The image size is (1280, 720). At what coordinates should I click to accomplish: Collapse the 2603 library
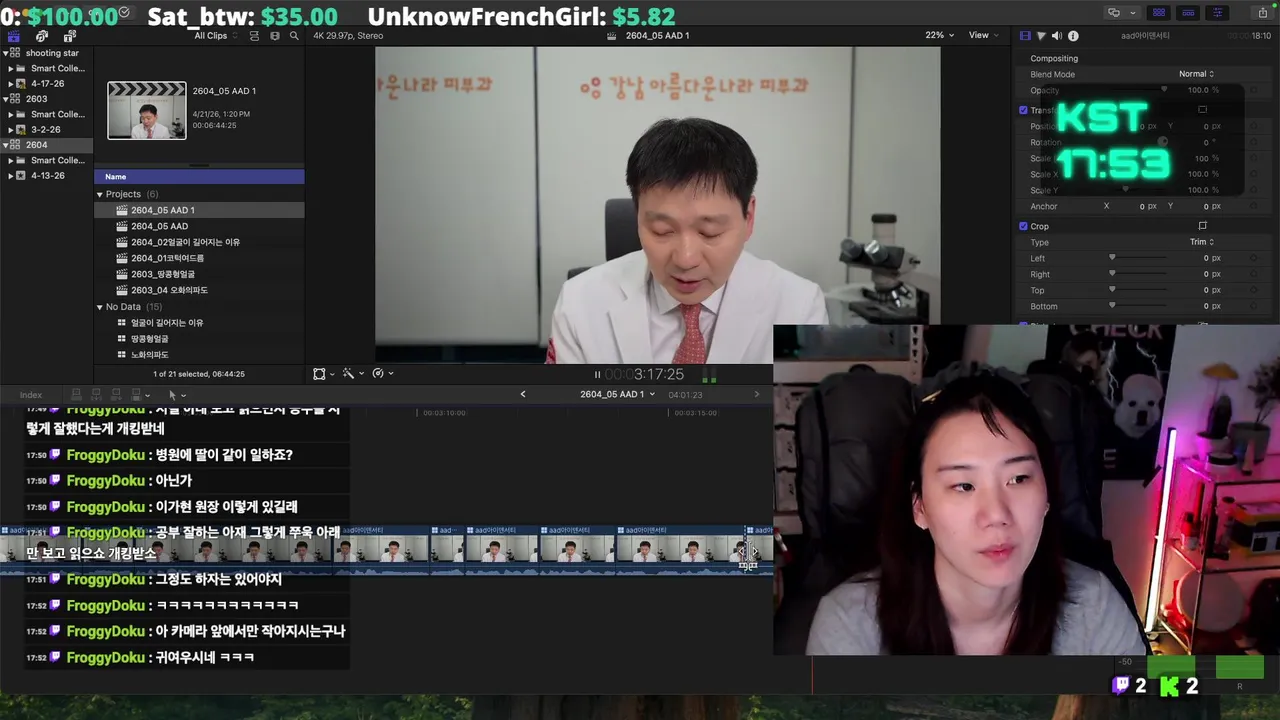[6, 99]
